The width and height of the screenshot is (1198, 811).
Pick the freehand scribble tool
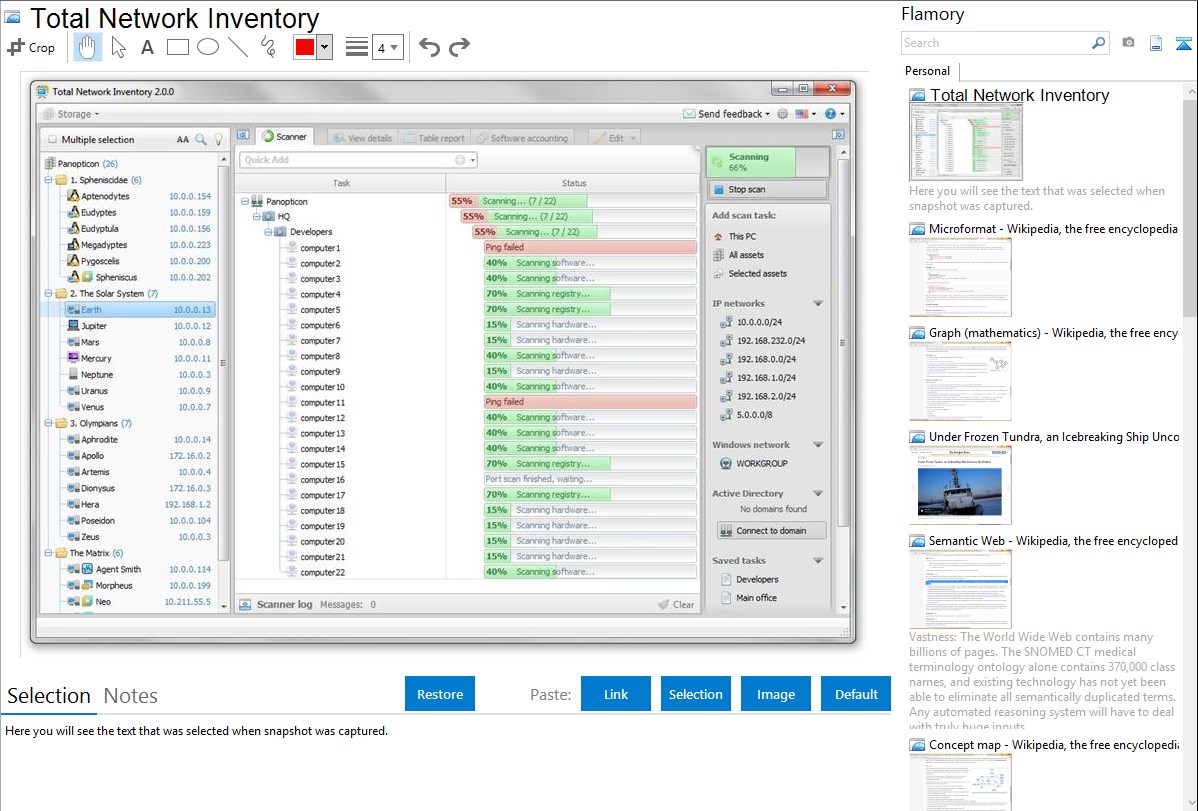(268, 47)
